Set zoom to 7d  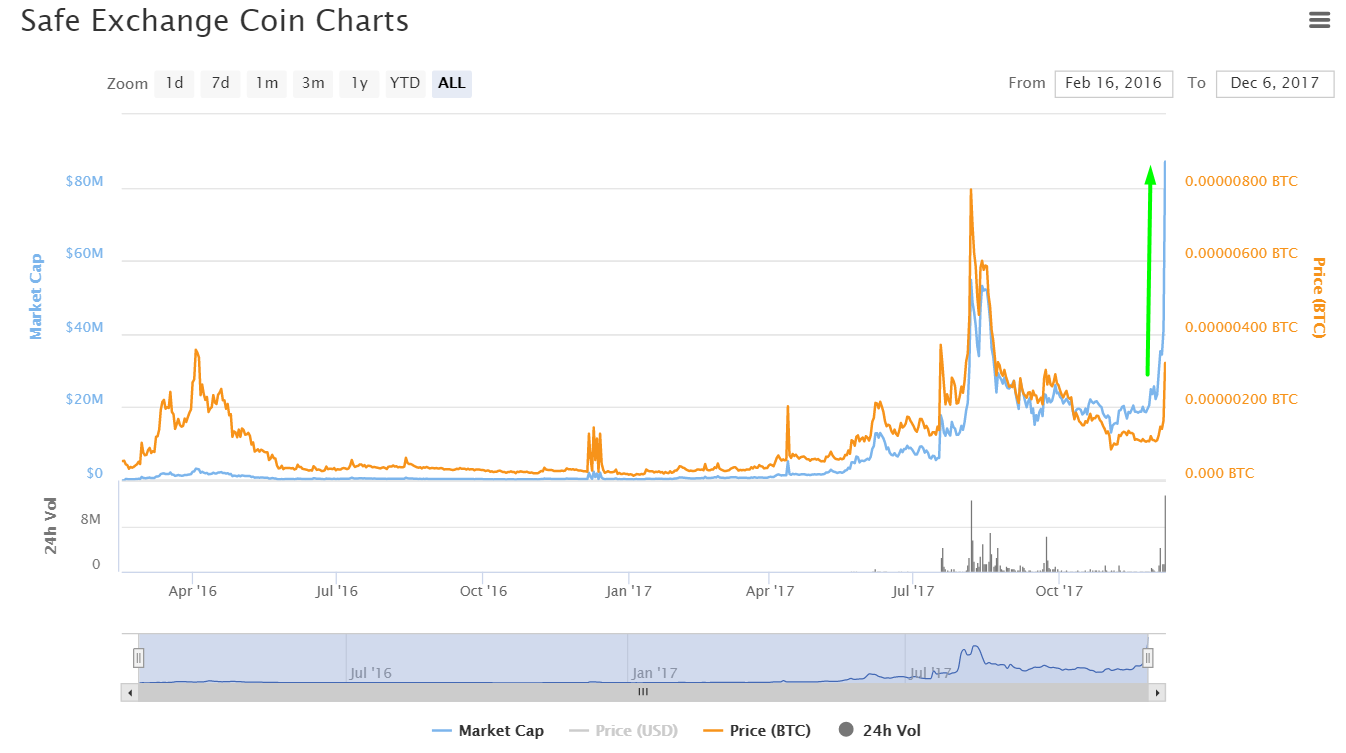pos(220,83)
